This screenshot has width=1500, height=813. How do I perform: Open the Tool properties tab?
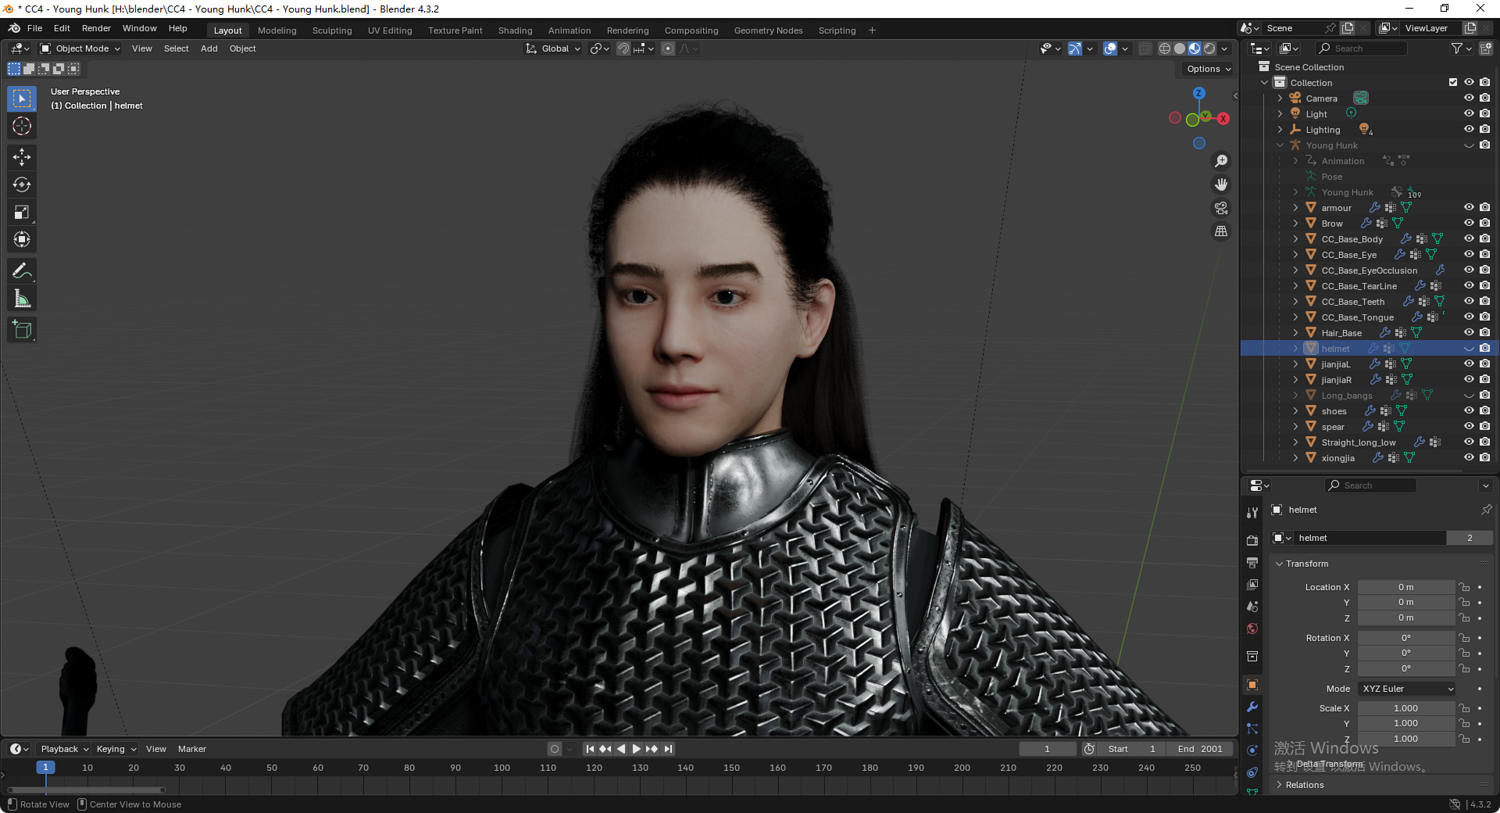tap(1252, 512)
